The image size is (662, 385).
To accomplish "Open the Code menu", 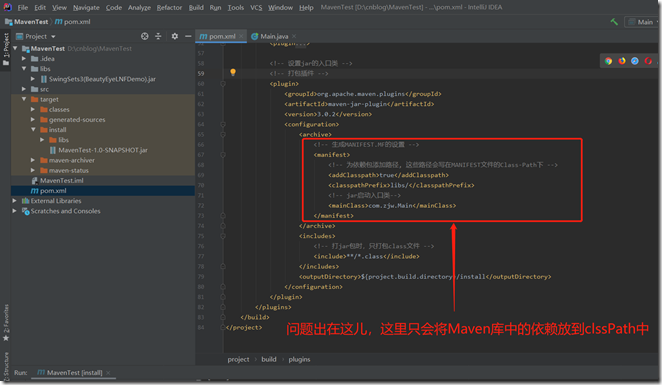I will [114, 8].
